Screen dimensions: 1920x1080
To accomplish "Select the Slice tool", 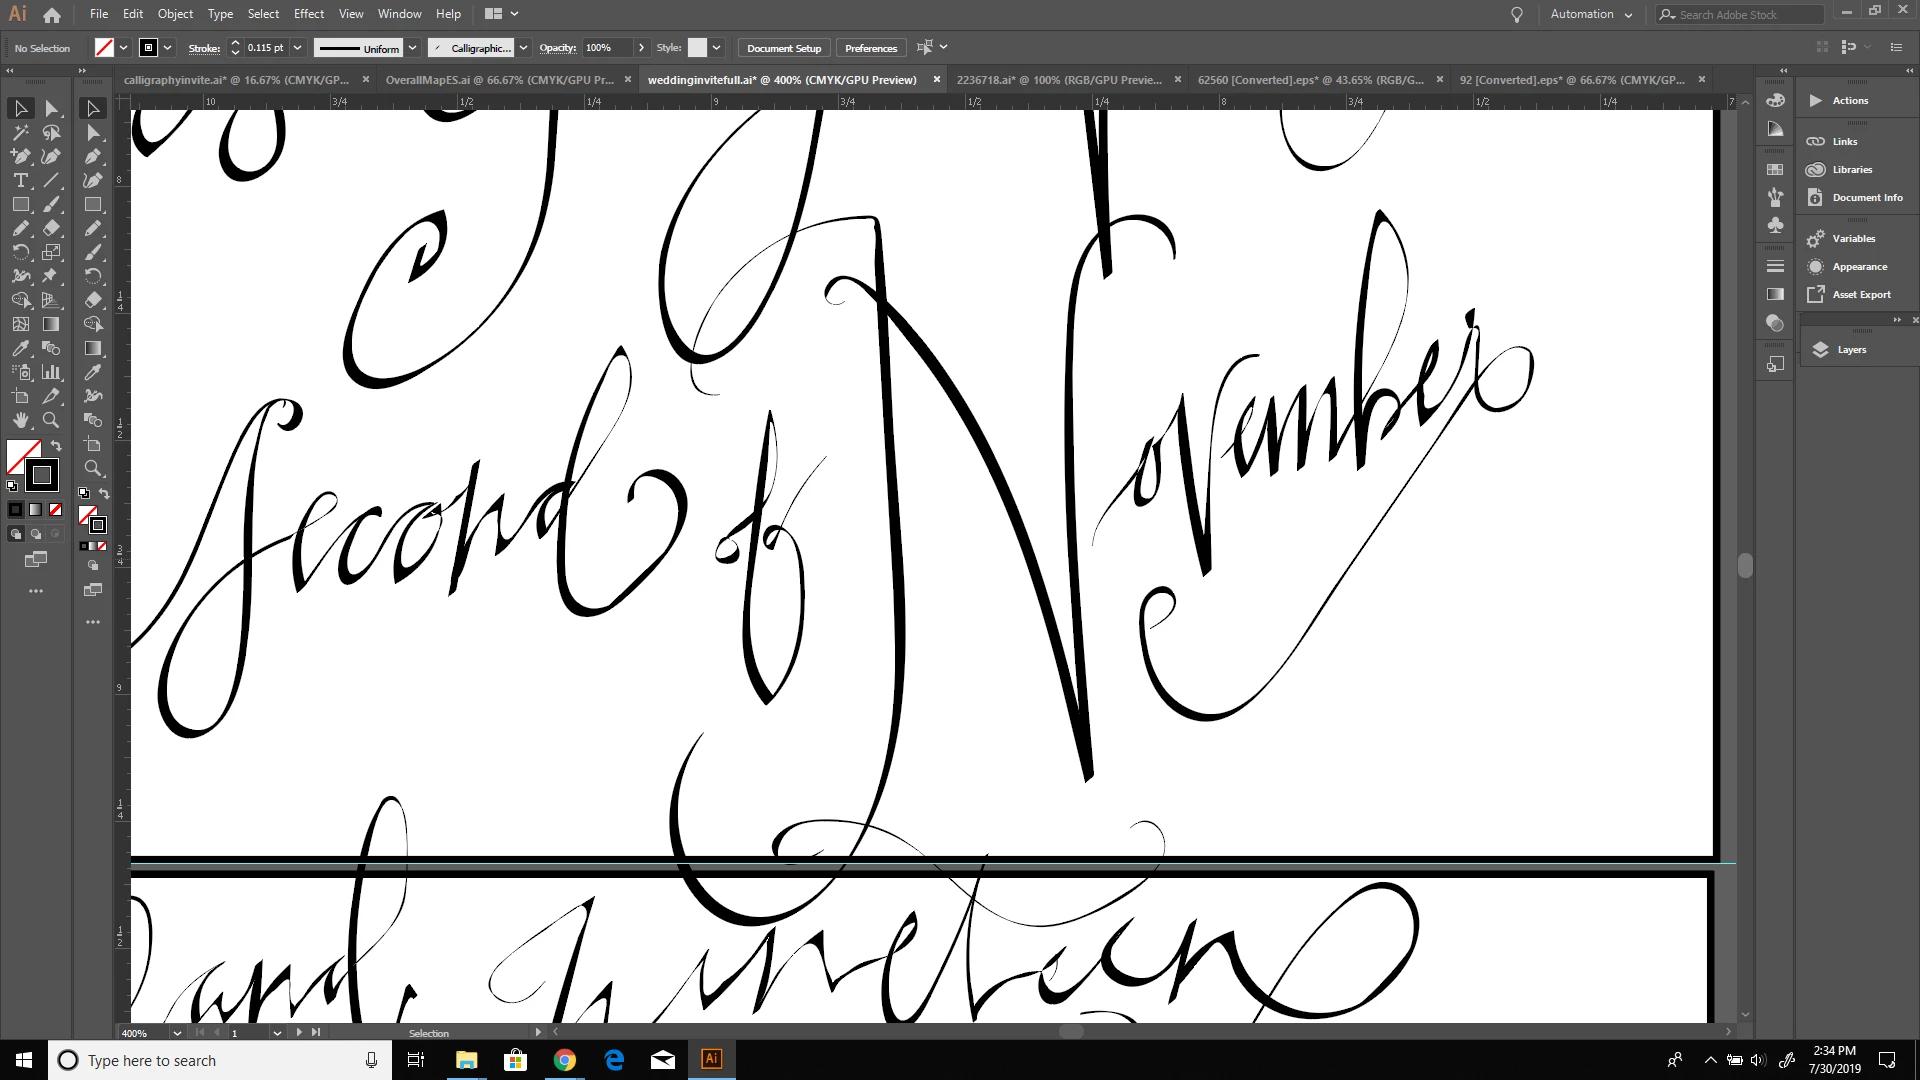I will pyautogui.click(x=51, y=396).
